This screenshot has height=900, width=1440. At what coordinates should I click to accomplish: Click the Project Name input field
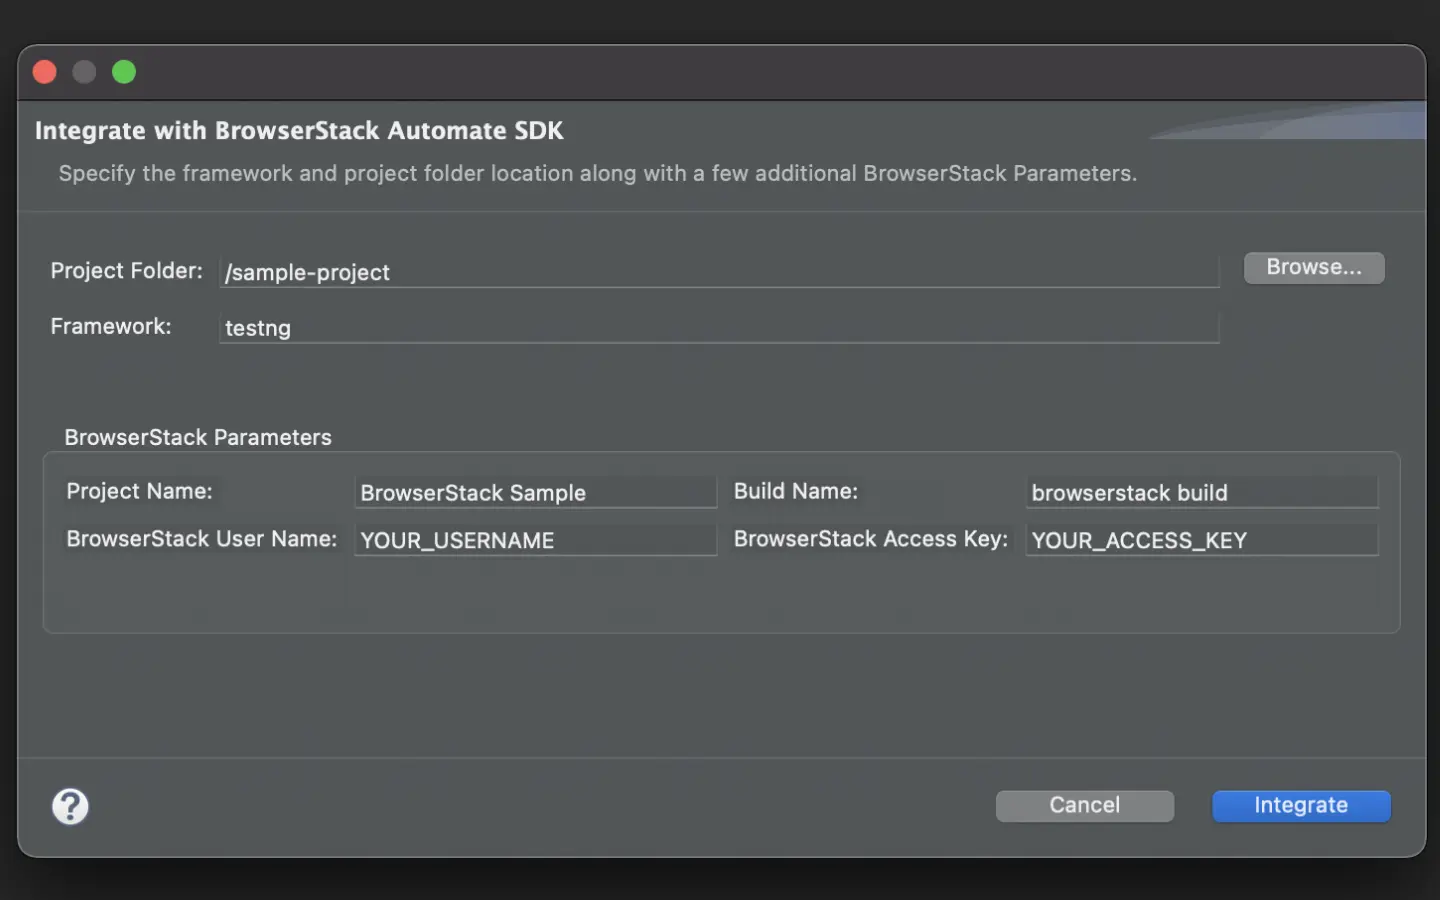[x=535, y=493]
